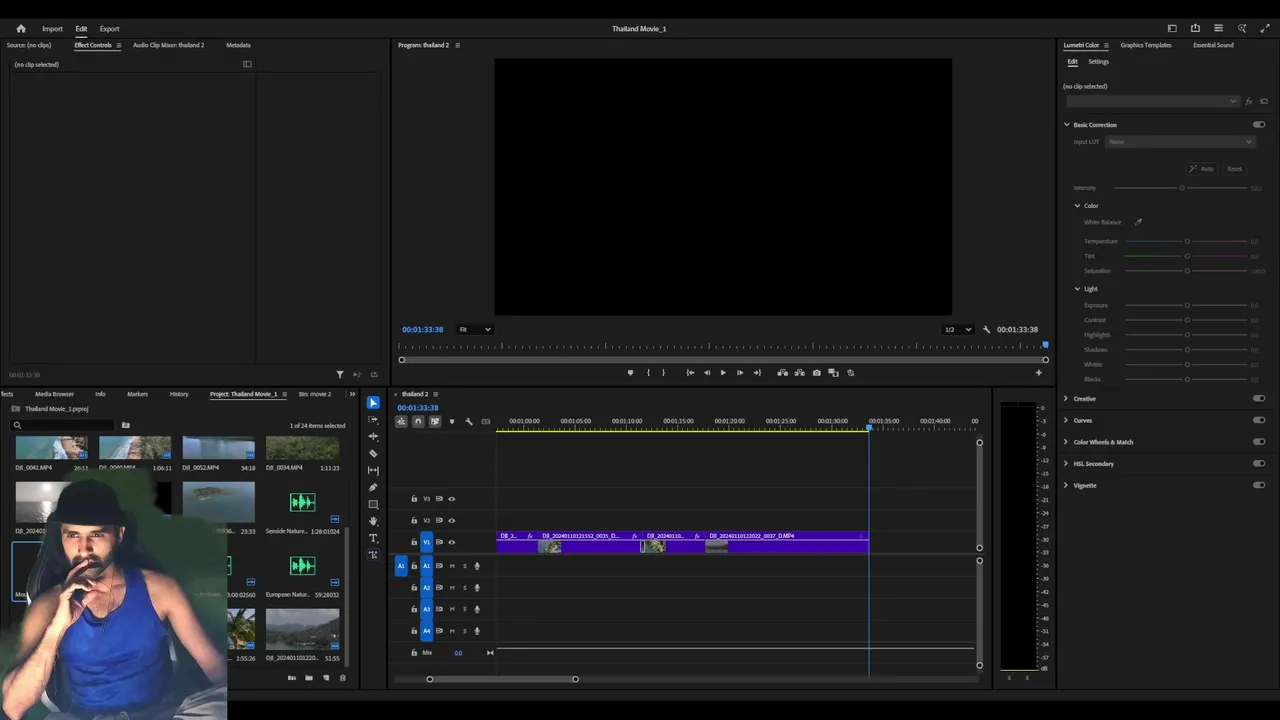The height and width of the screenshot is (720, 1280).
Task: Add marker in the timeline header
Action: click(x=451, y=421)
